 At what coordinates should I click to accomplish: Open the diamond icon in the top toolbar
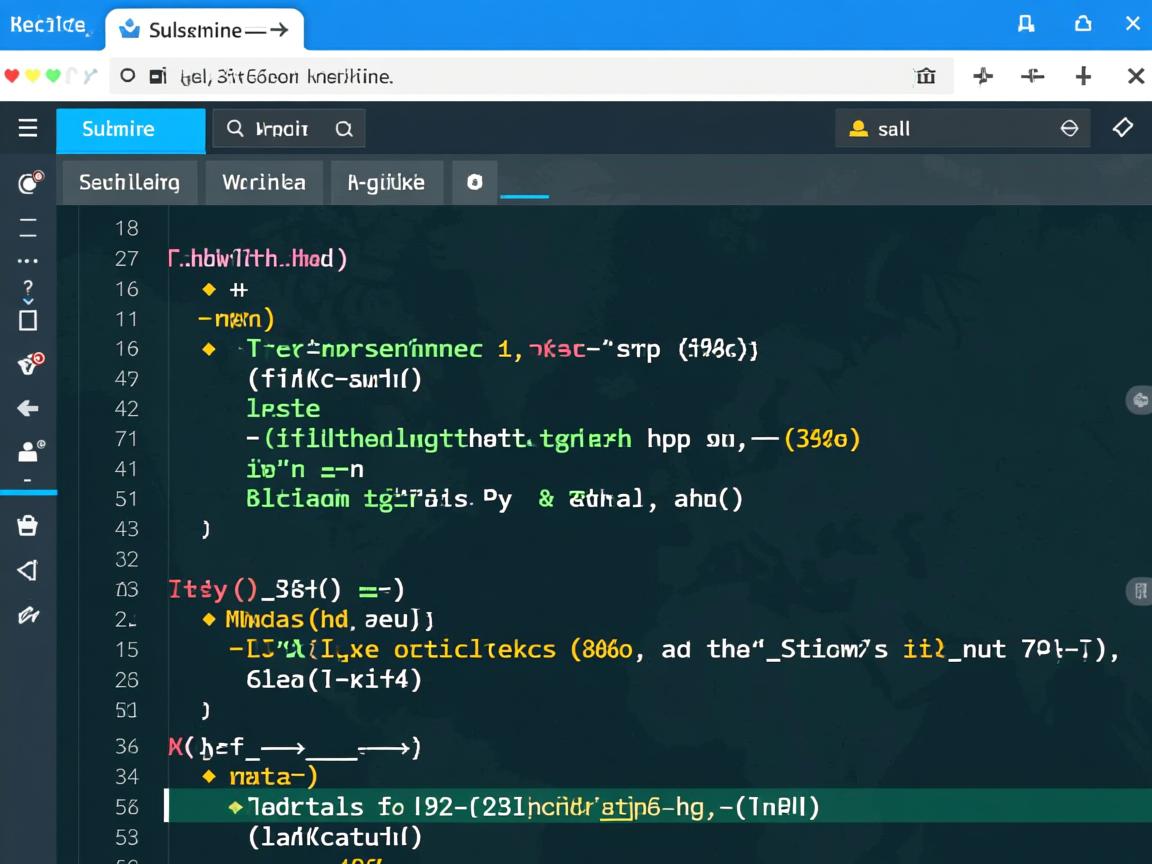click(1122, 128)
